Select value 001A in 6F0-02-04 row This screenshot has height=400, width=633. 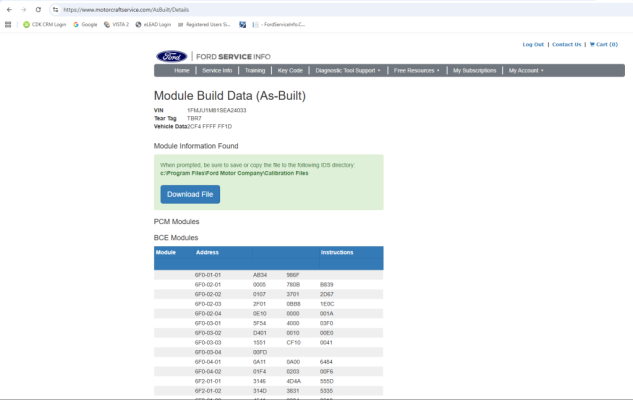[x=327, y=314]
